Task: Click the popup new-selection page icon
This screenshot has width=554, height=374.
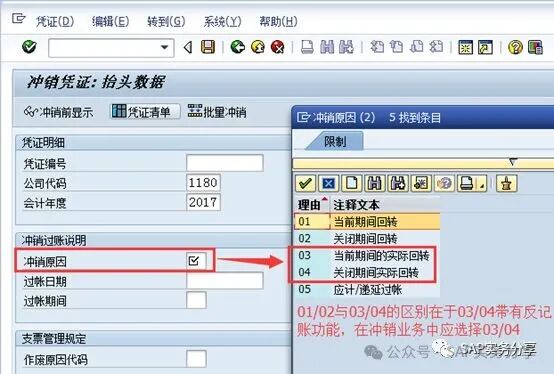Action: click(352, 183)
